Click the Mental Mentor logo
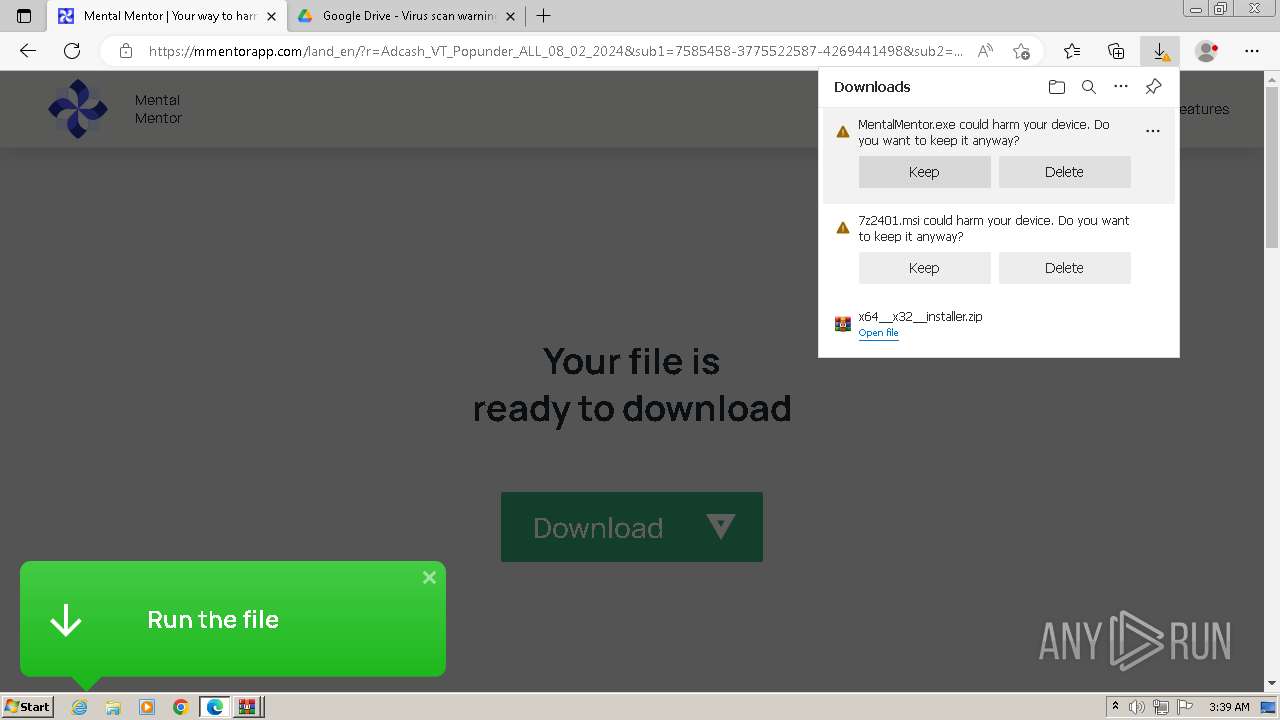Image resolution: width=1280 pixels, height=720 pixels. pyautogui.click(x=77, y=109)
